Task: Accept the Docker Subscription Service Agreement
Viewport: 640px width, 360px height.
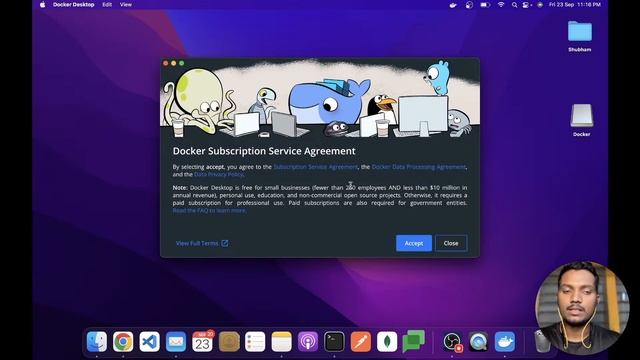Action: (413, 243)
